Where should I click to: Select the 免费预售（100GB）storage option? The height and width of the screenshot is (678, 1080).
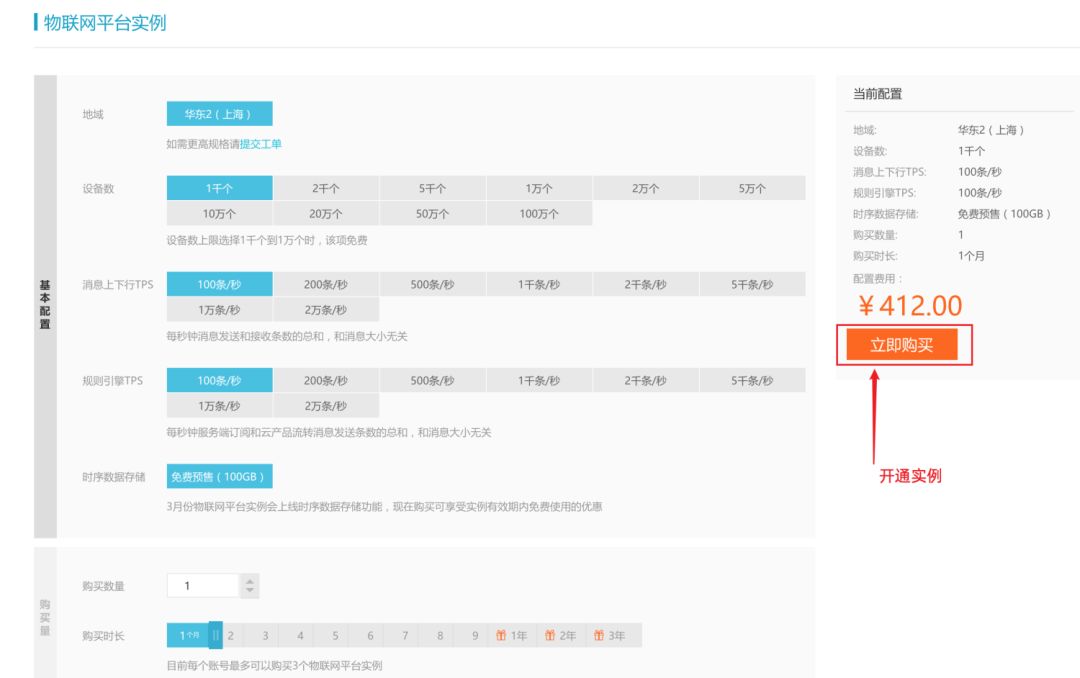pyautogui.click(x=220, y=476)
